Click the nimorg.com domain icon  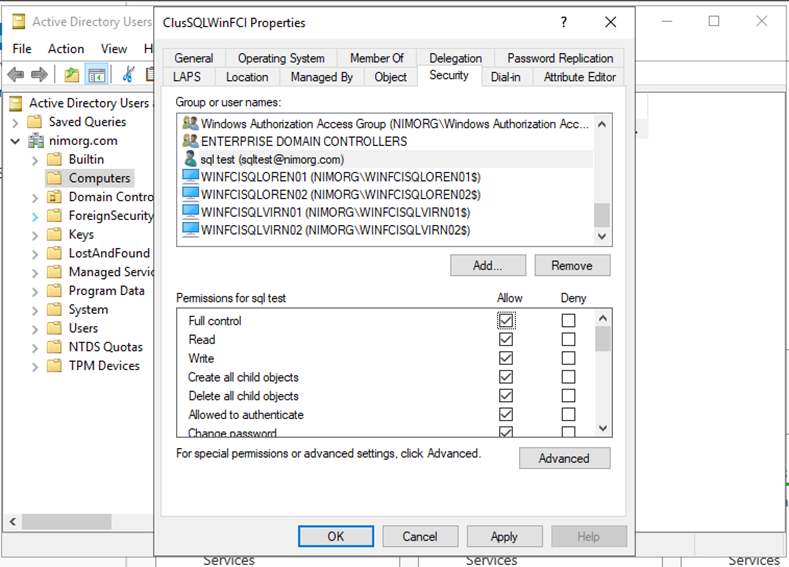(x=36, y=141)
